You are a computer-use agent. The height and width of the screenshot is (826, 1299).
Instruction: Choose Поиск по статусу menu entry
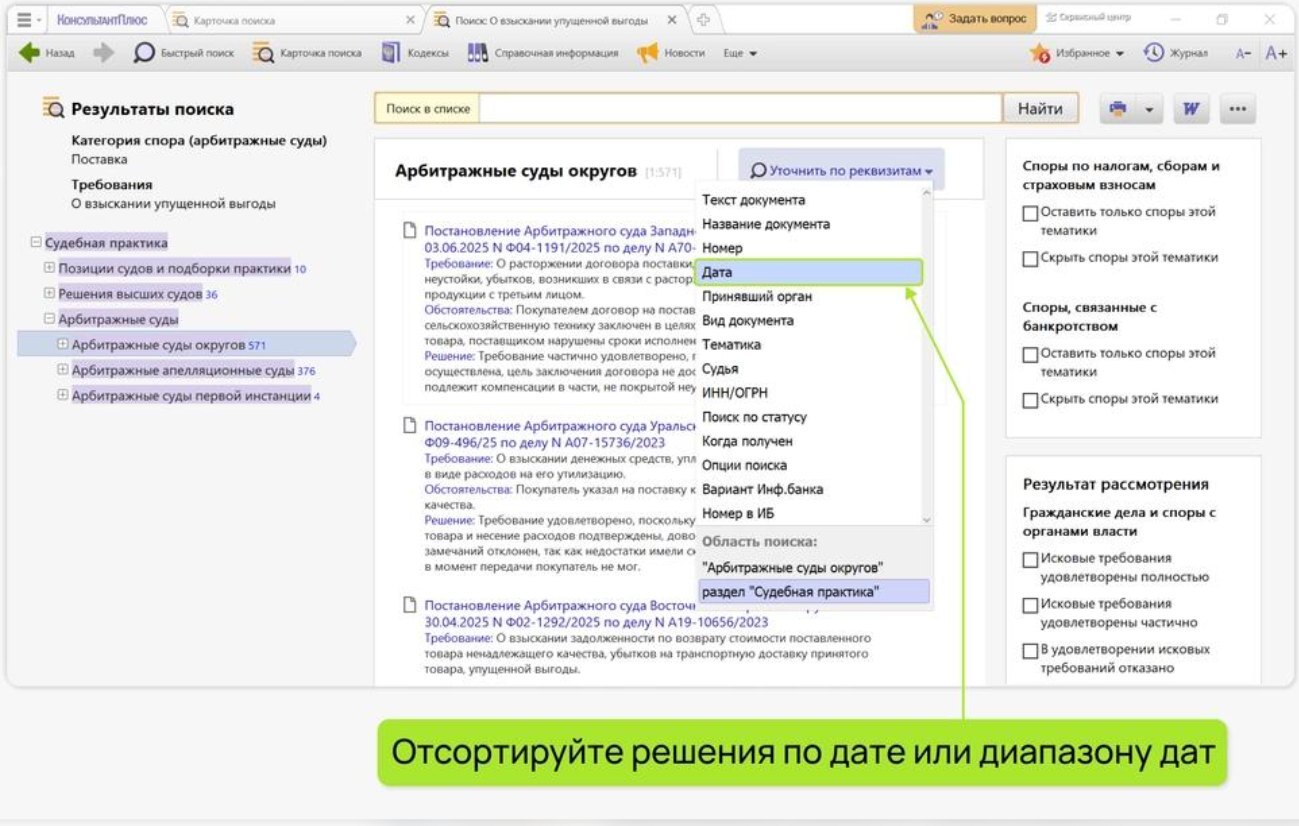[x=754, y=417]
